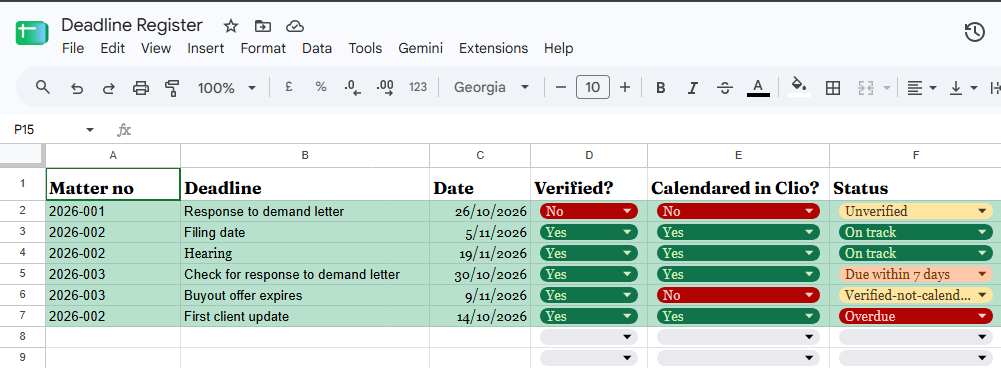Open the Help menu
Image resolution: width=1001 pixels, height=368 pixels.
click(x=559, y=49)
